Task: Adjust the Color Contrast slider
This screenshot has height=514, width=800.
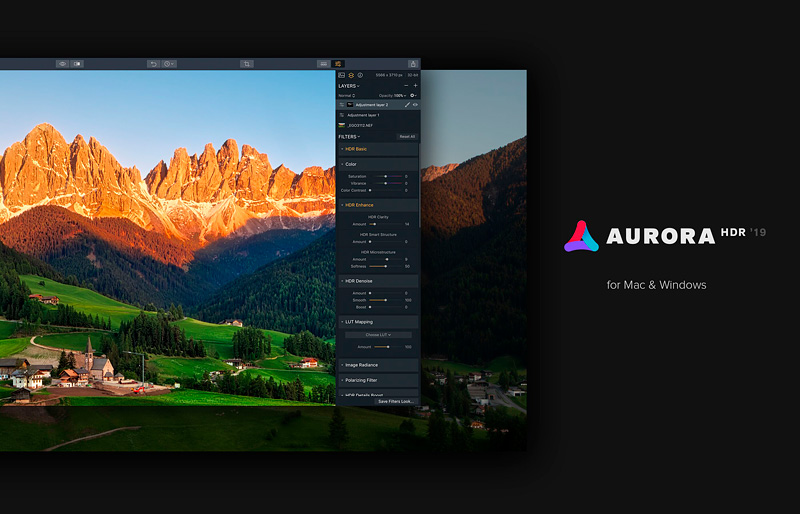Action: tap(386, 190)
